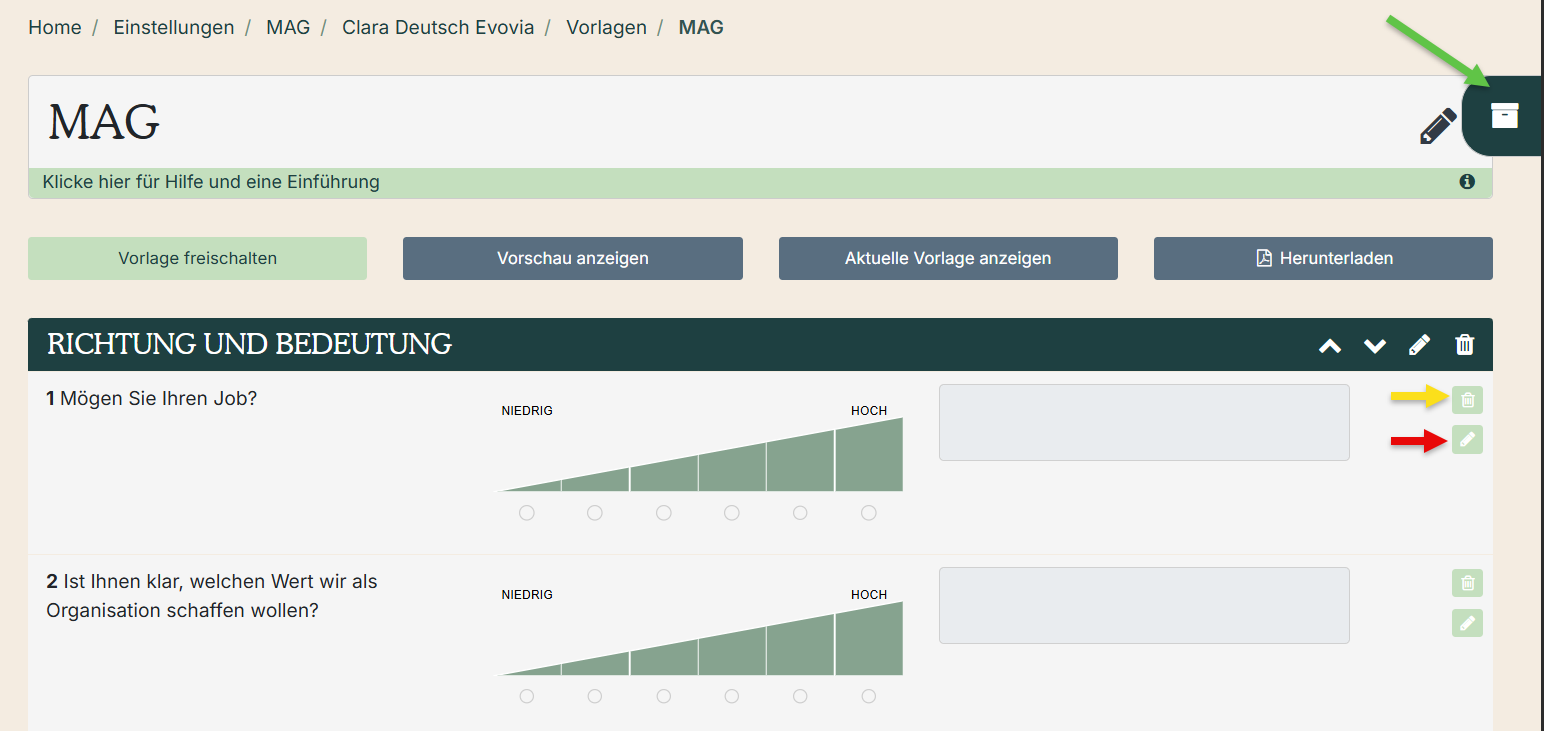Click Vorlage freischalten button

click(197, 258)
